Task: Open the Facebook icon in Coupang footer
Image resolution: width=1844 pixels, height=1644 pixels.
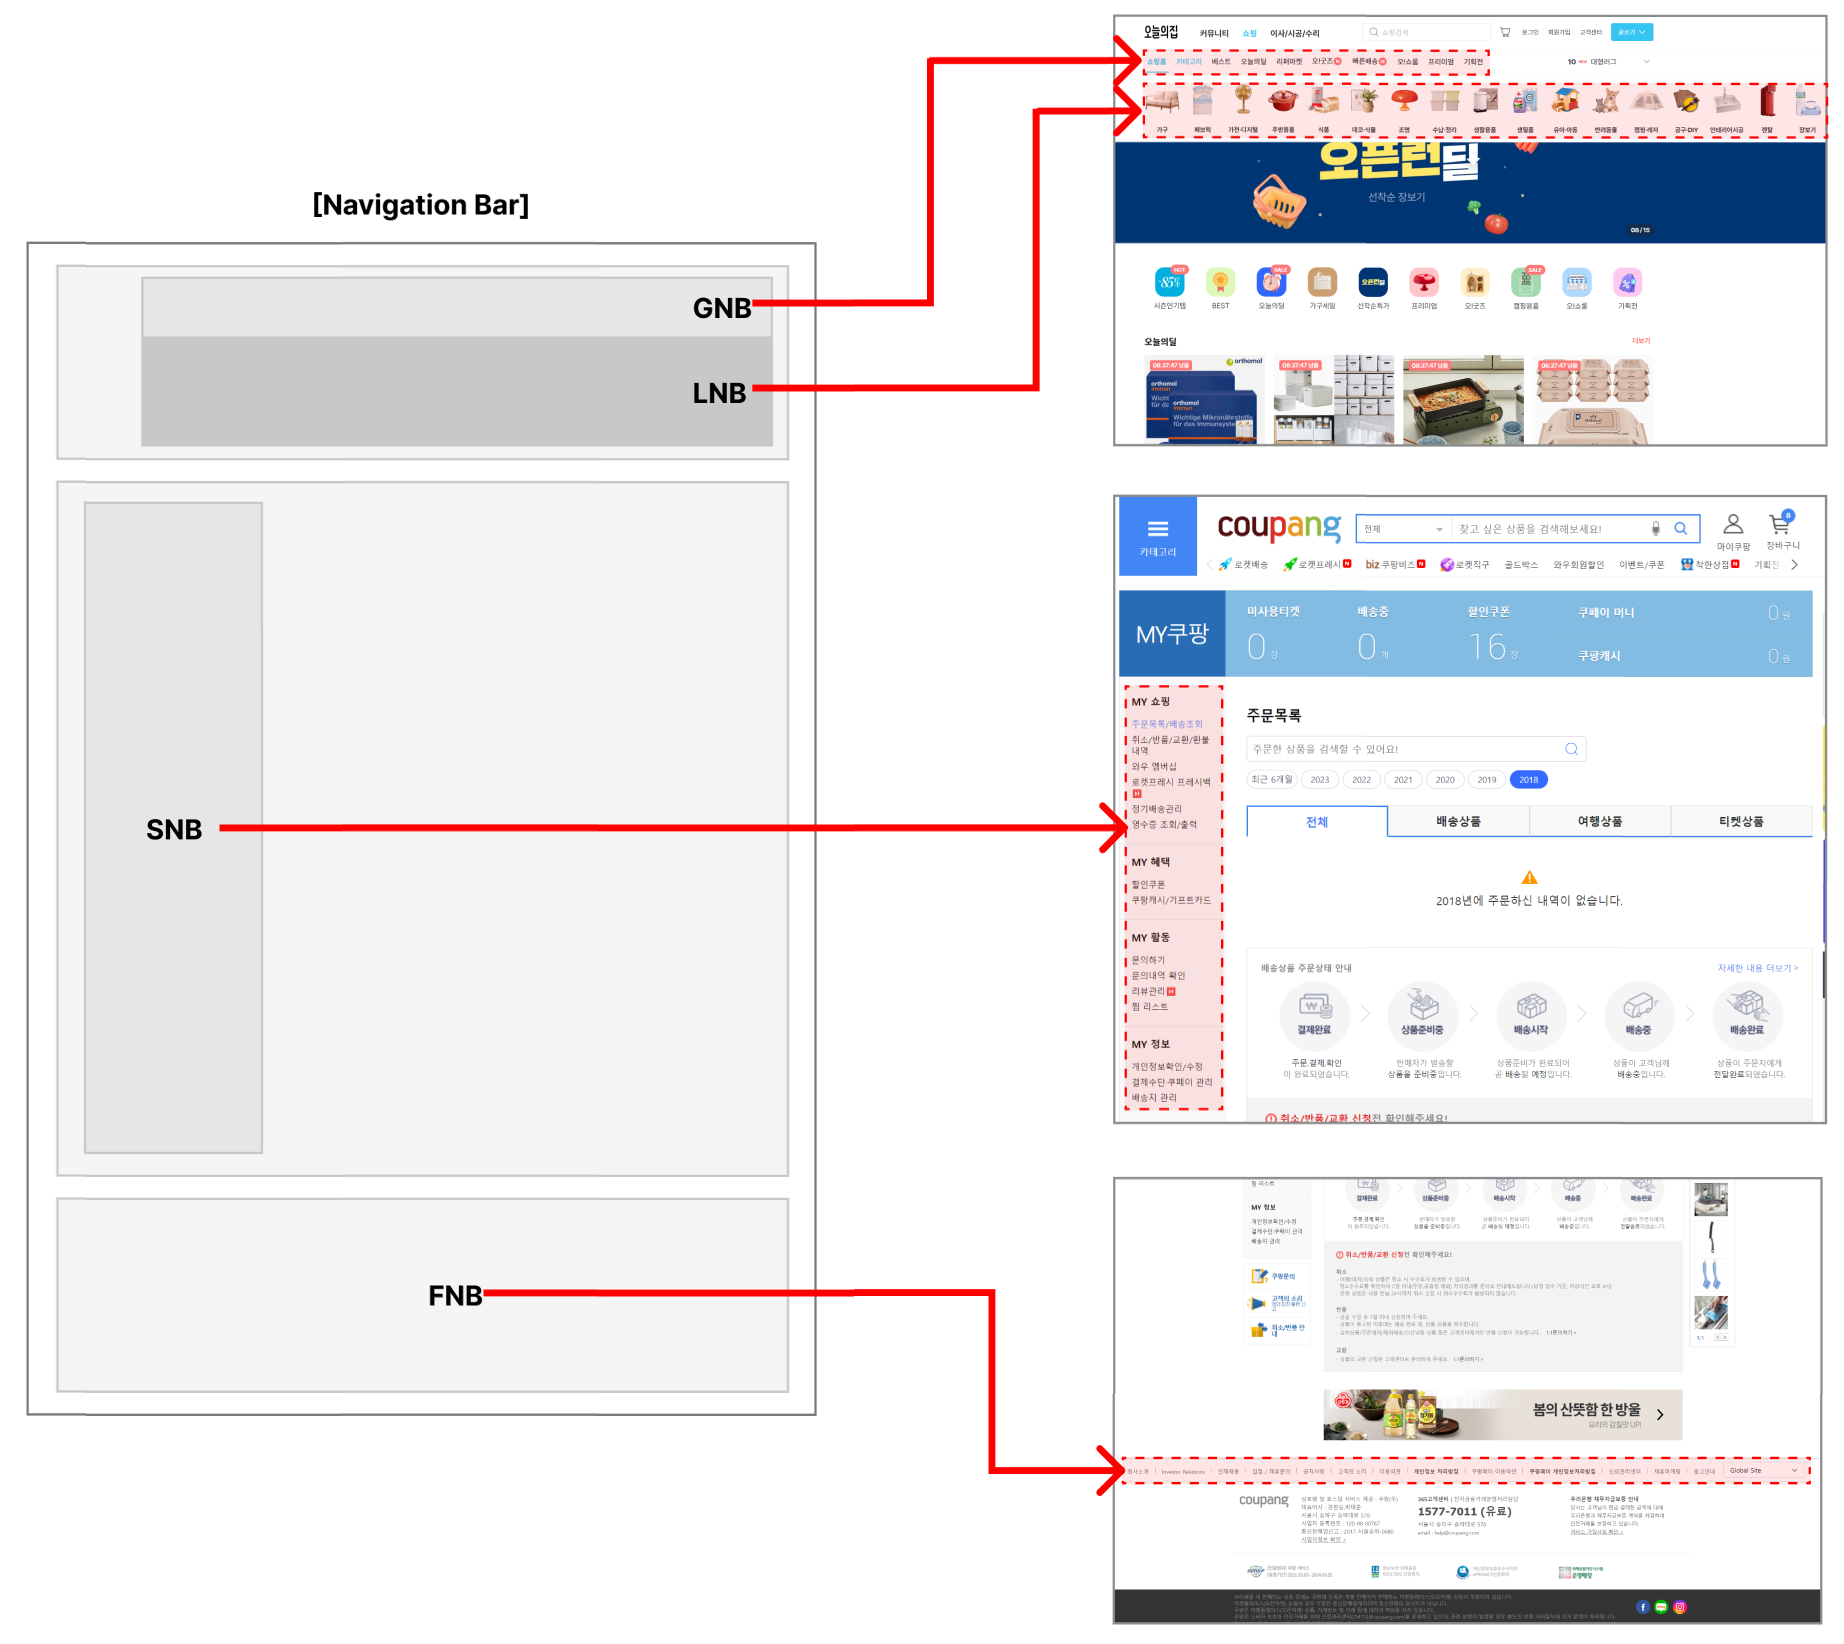Action: (x=1642, y=1607)
